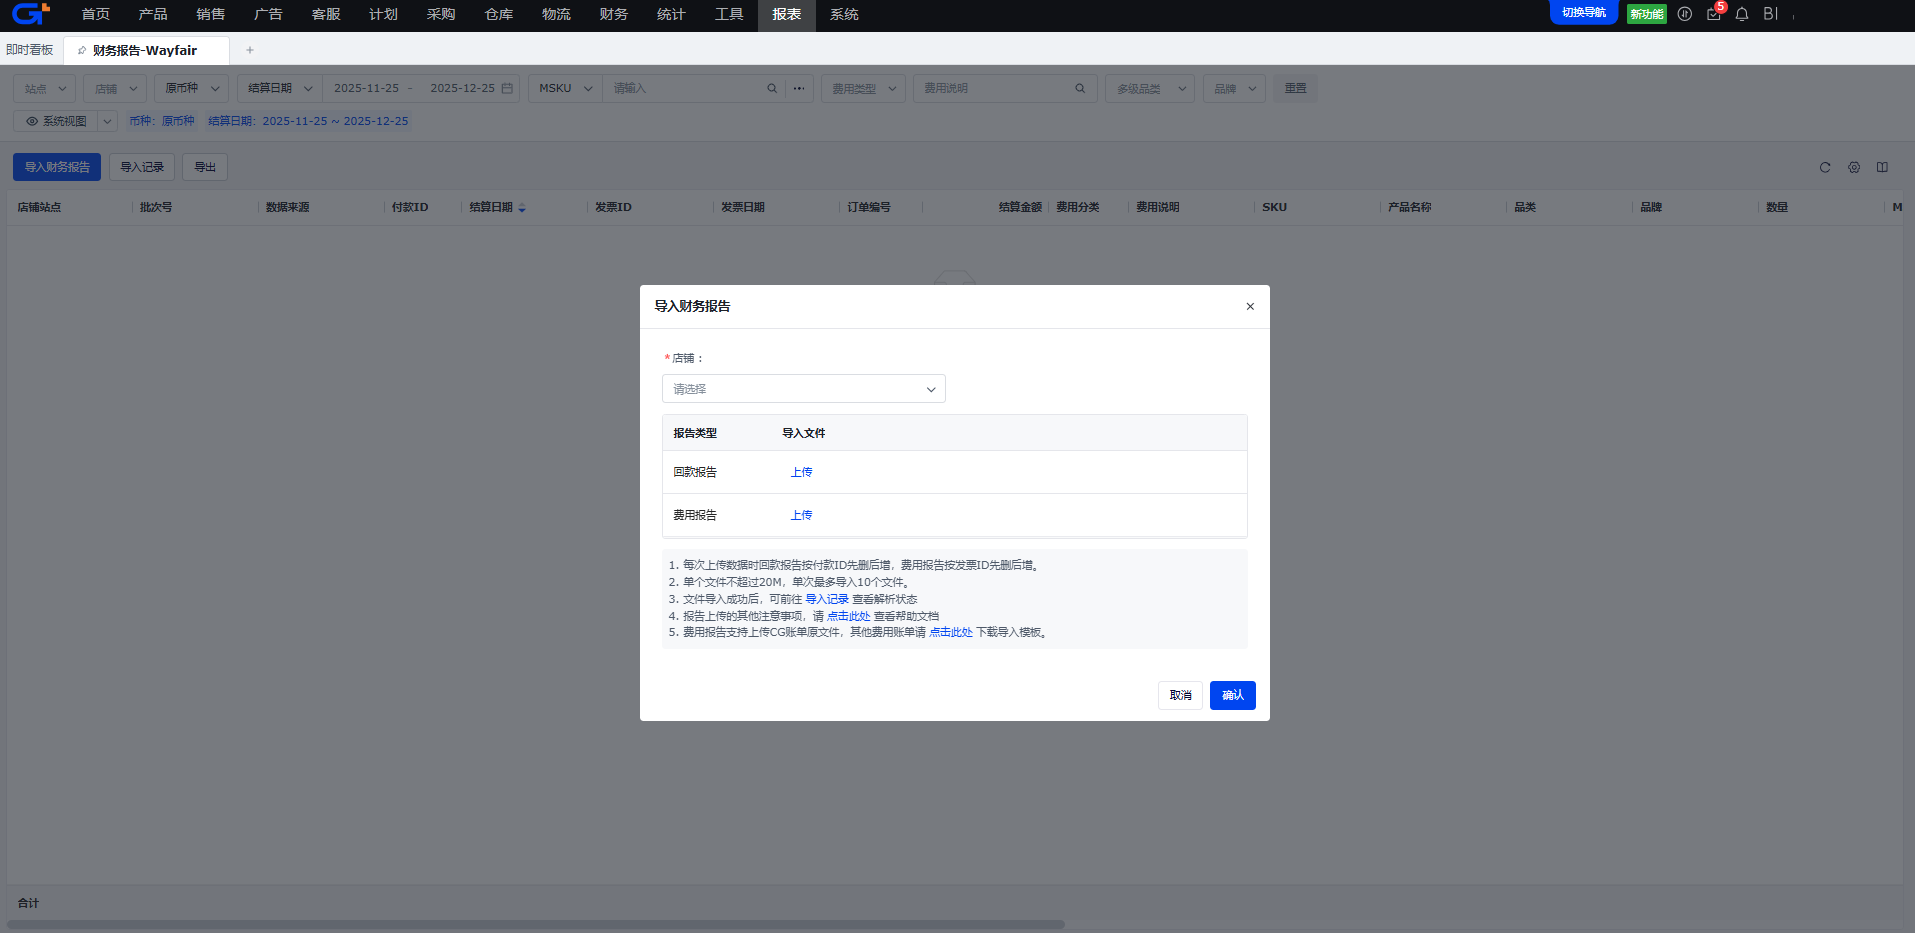Open the 原币种 currency dropdown
The image size is (1915, 933).
[x=192, y=88]
